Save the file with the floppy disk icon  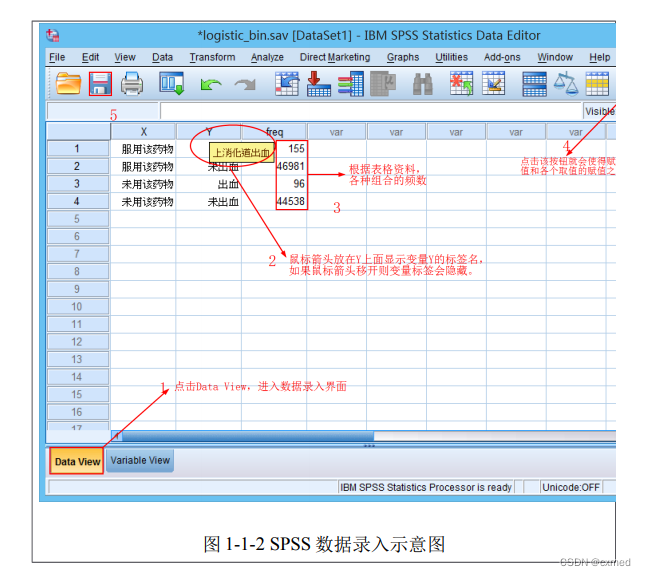coord(100,84)
